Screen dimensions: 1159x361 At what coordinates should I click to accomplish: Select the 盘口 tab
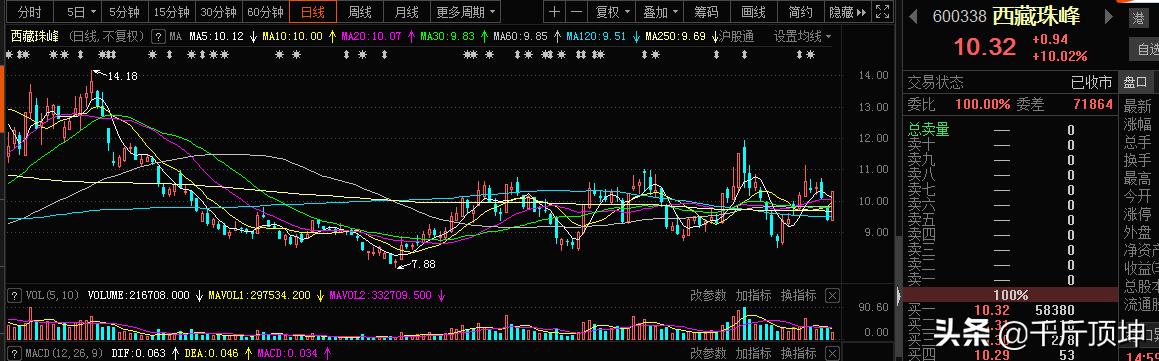pyautogui.click(x=1135, y=82)
